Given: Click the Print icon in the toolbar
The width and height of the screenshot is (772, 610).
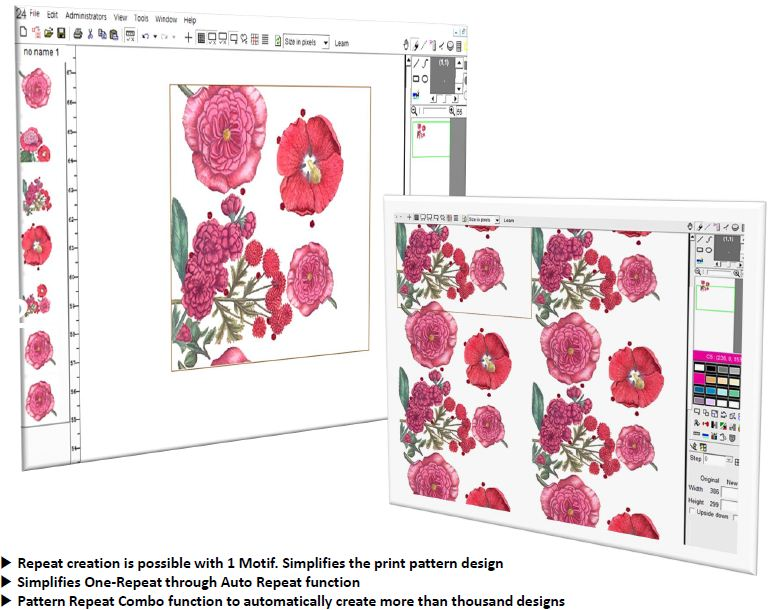Looking at the screenshot, I should (x=78, y=34).
